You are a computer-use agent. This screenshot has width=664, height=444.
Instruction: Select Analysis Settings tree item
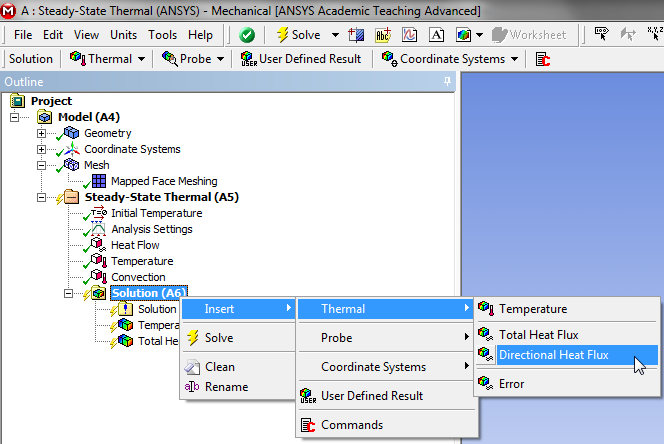coord(152,229)
